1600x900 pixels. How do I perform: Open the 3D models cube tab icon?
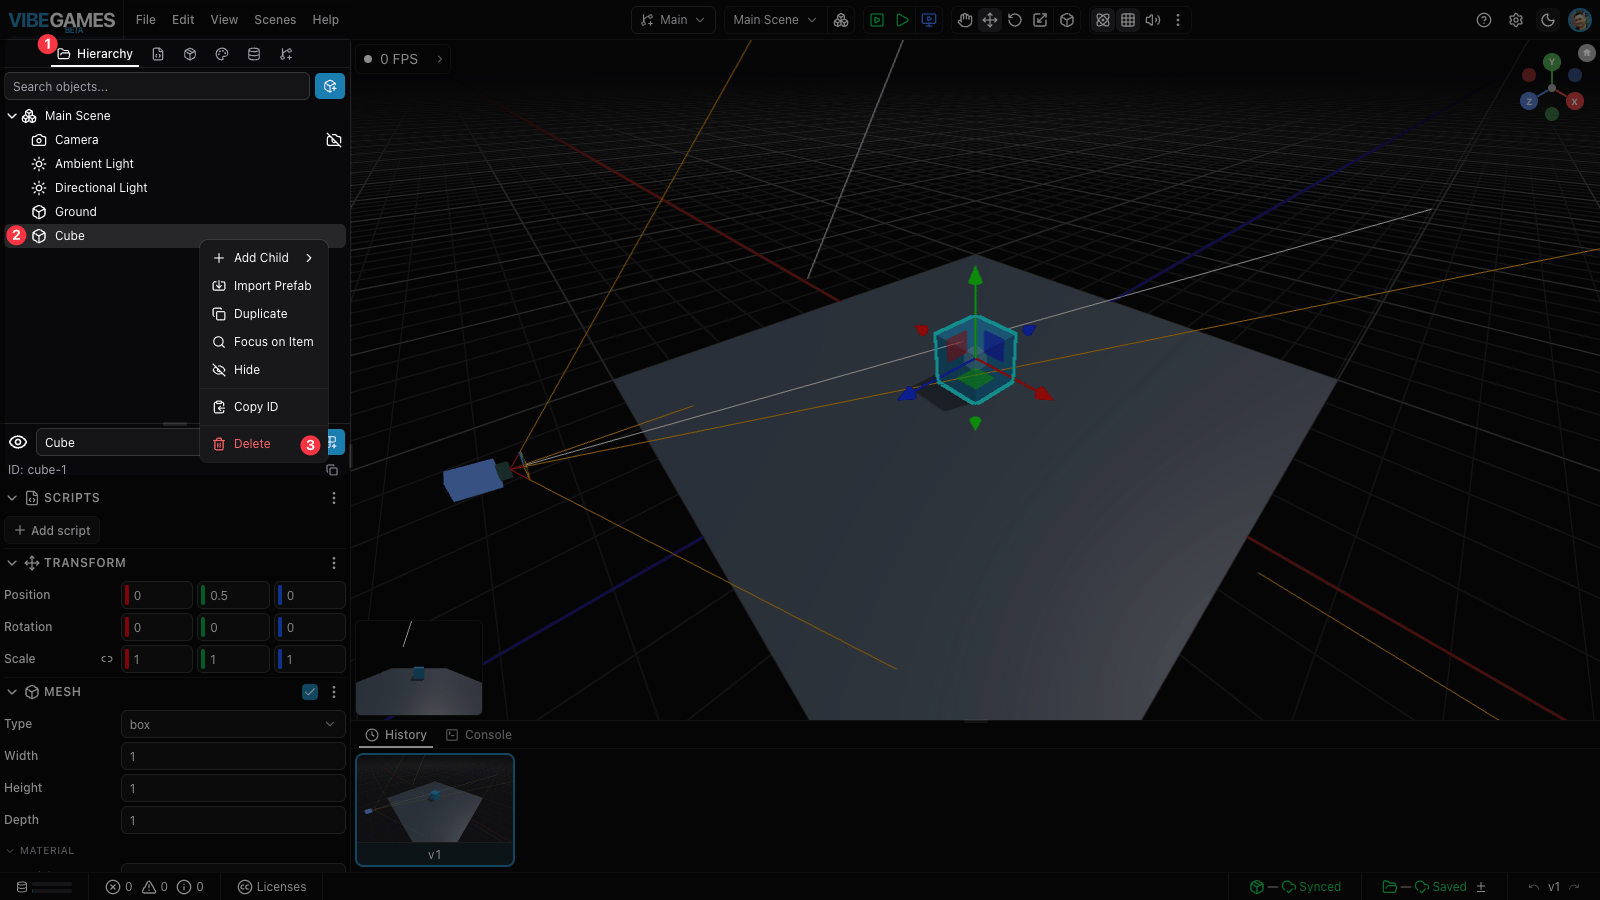[x=190, y=54]
